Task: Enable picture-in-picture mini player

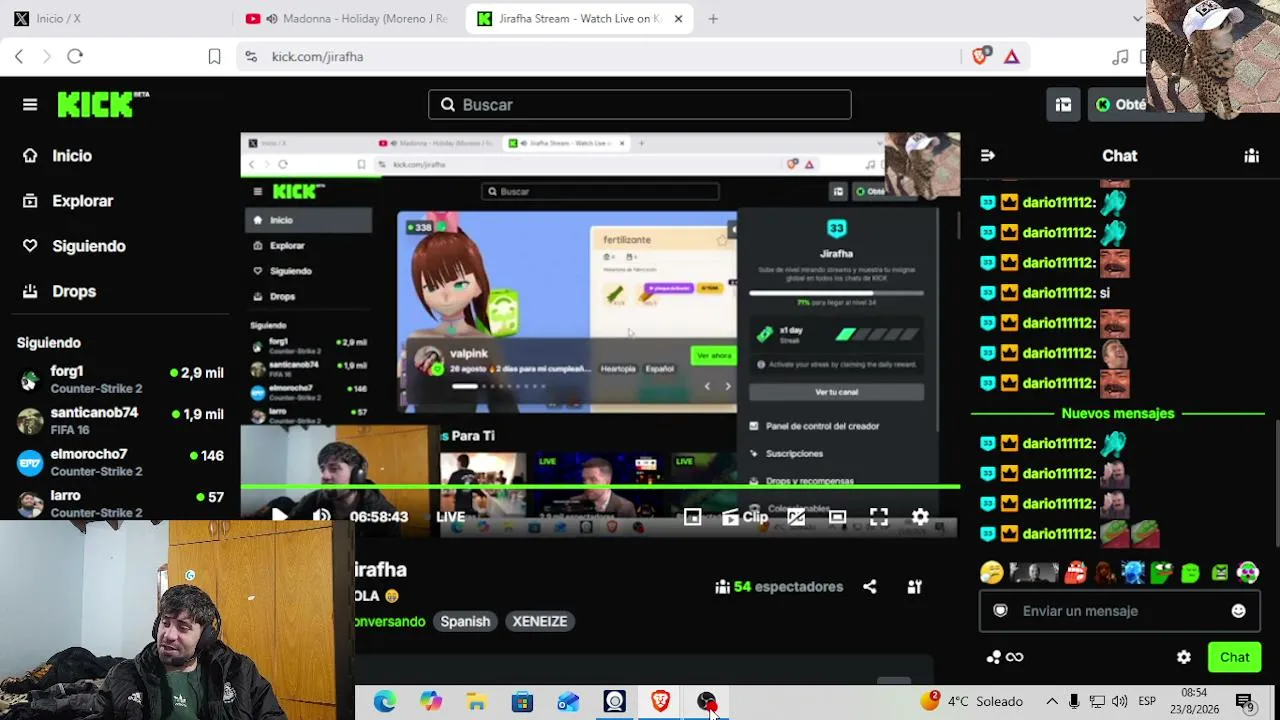Action: click(x=692, y=516)
